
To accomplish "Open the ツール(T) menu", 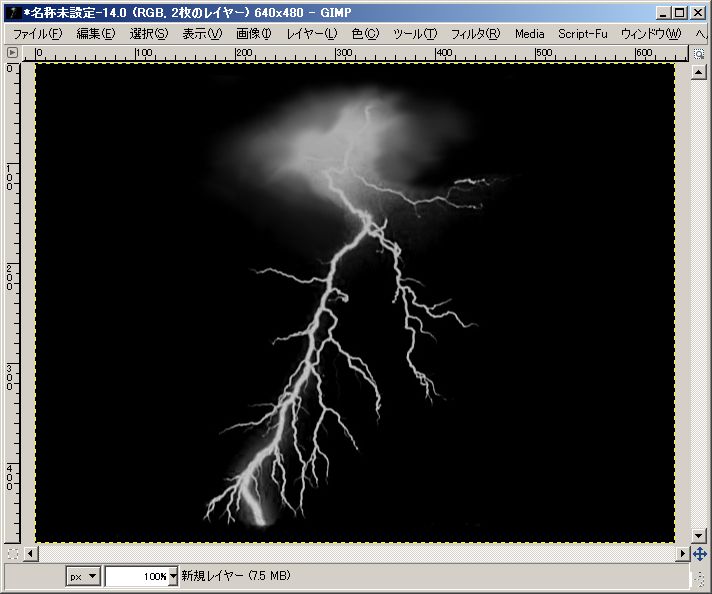I will point(415,34).
